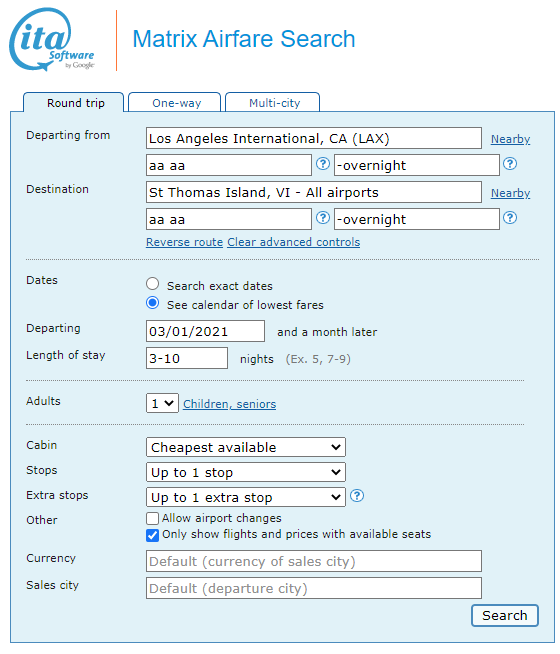Open the Stops dropdown
This screenshot has width=560, height=654.
coord(246,473)
